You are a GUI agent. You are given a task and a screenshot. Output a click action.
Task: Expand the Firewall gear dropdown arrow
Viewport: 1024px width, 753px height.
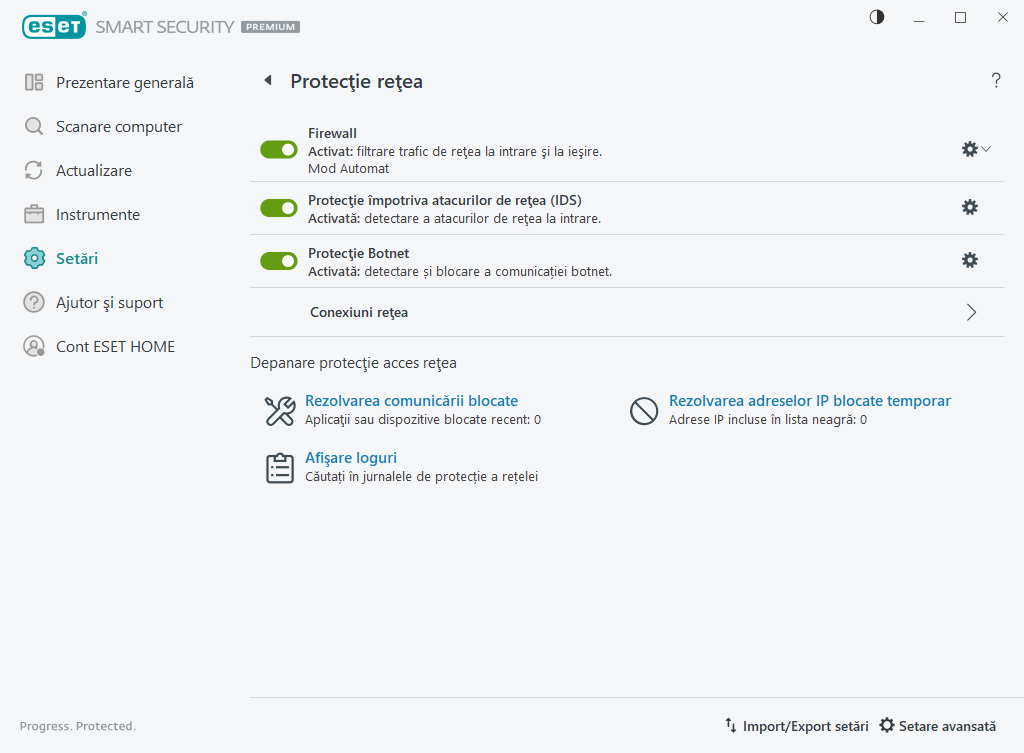pos(986,149)
